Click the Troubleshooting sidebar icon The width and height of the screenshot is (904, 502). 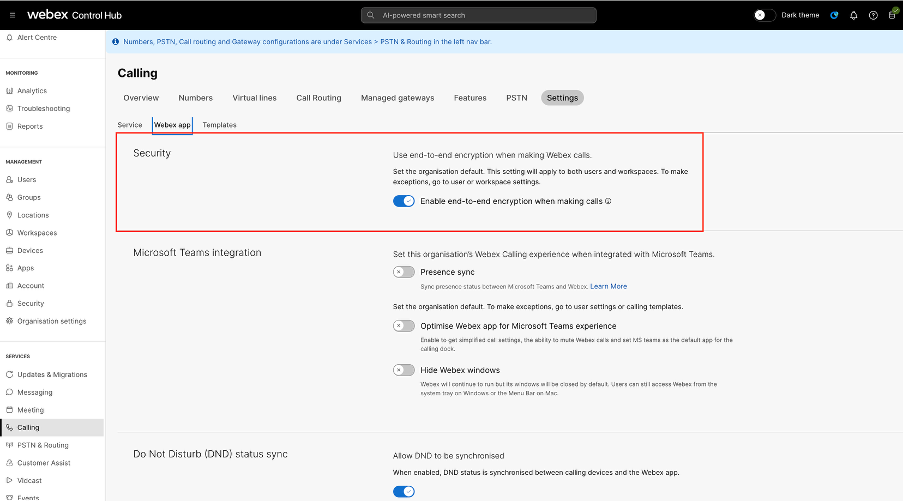pos(9,108)
